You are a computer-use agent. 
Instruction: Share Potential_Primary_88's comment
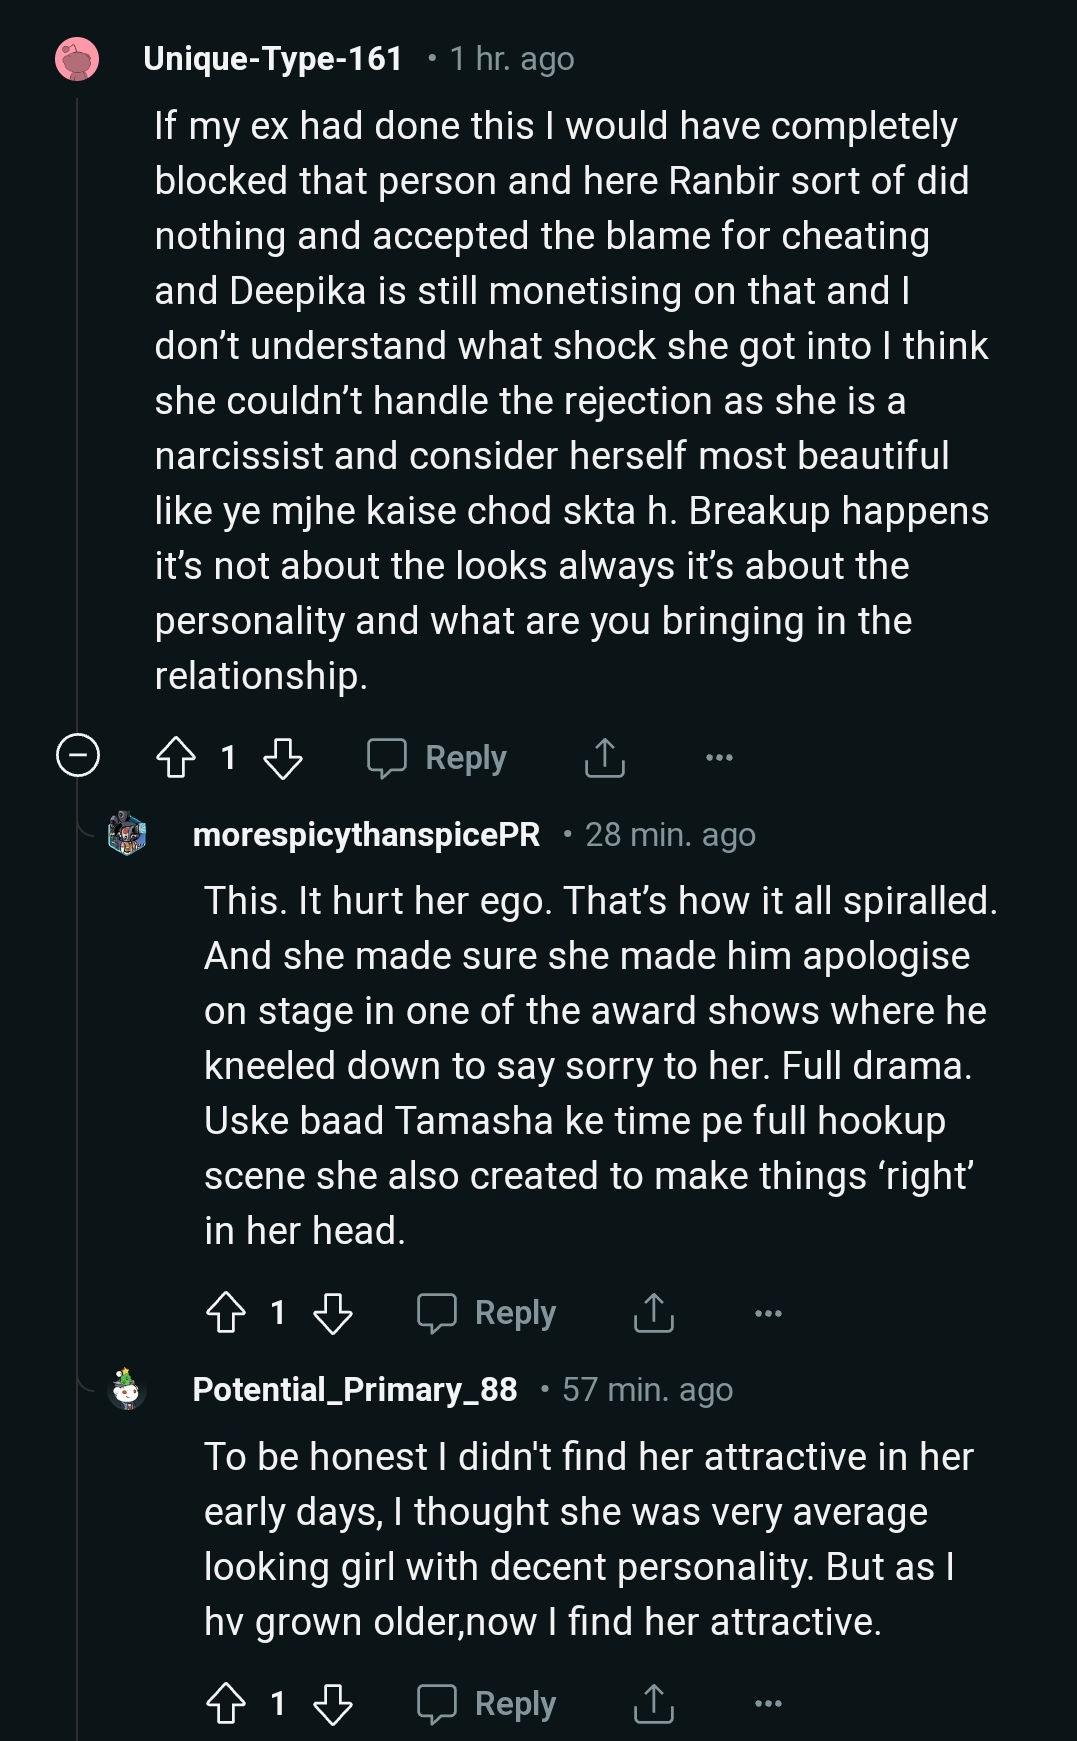pyautogui.click(x=654, y=1704)
